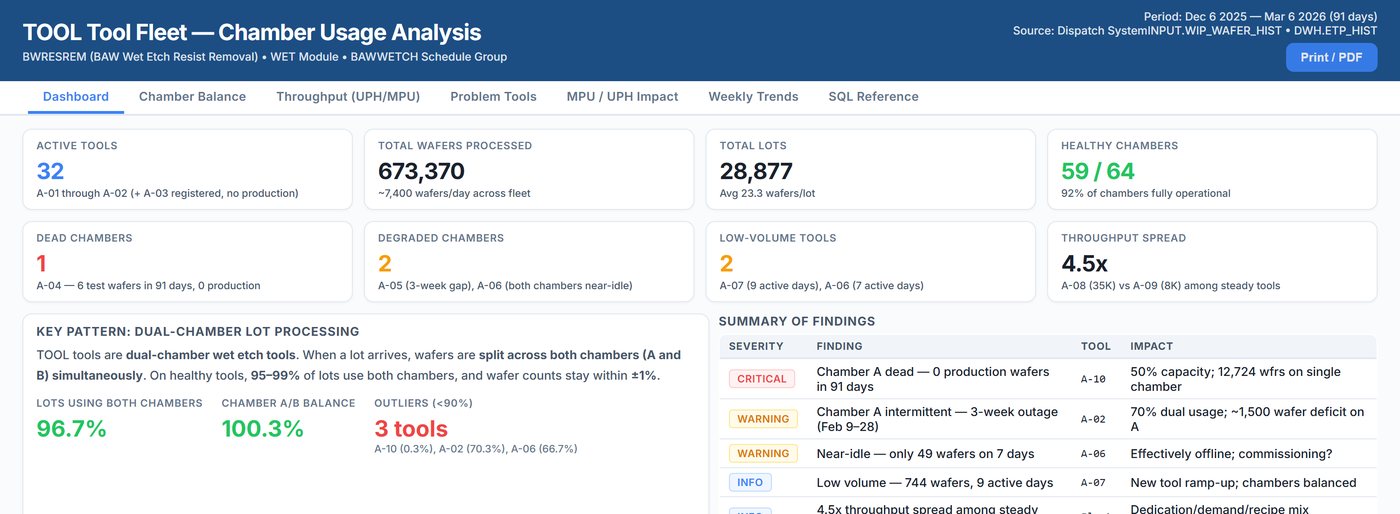The width and height of the screenshot is (1400, 514).
Task: Click '92% of chambers fully operational' note
Action: click(1145, 193)
